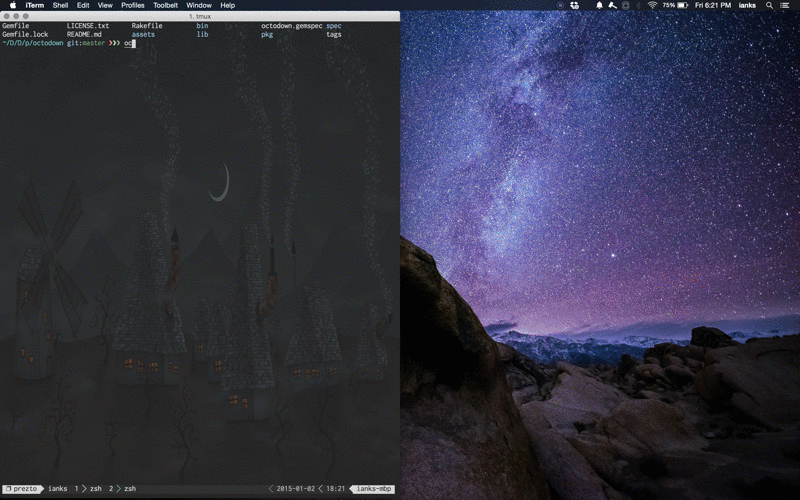Click the 2015-01-02 date in tmux bar
This screenshot has width=800, height=500.
[295, 488]
